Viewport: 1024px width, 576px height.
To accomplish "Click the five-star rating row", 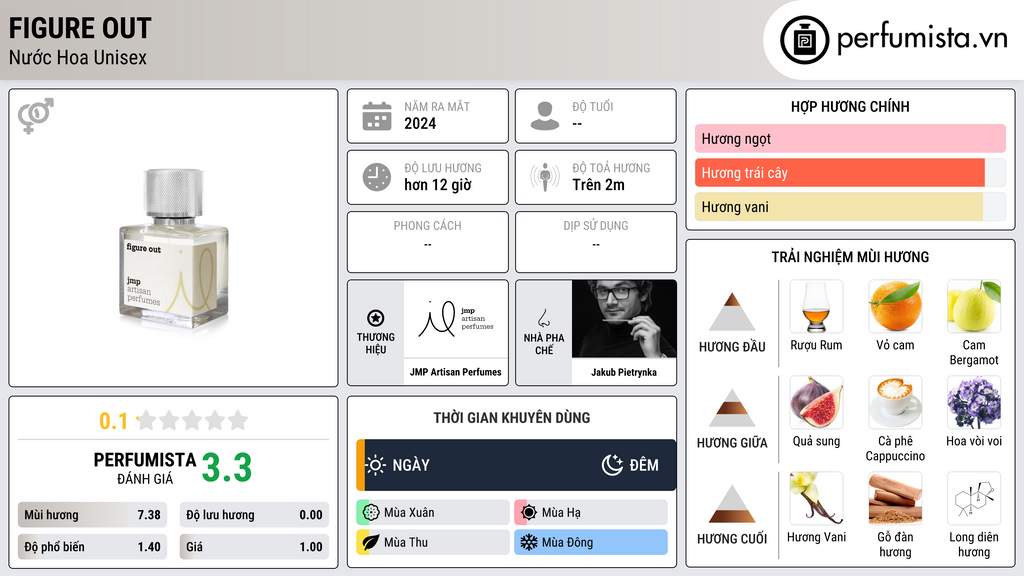I will tap(193, 421).
